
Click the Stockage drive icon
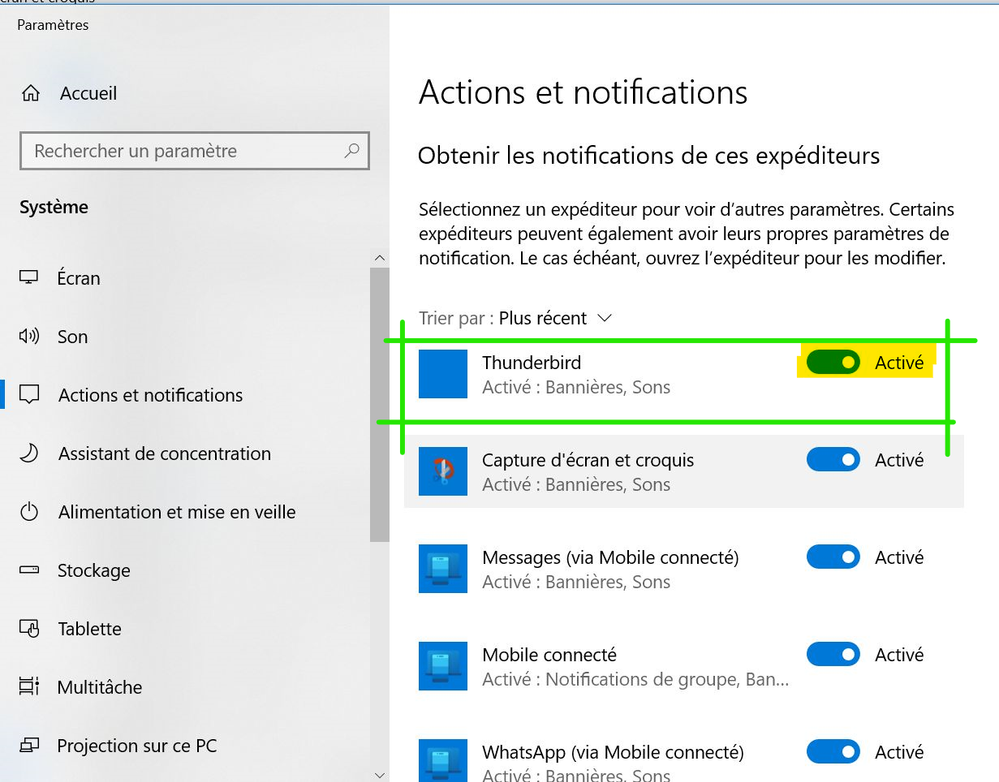pyautogui.click(x=30, y=571)
